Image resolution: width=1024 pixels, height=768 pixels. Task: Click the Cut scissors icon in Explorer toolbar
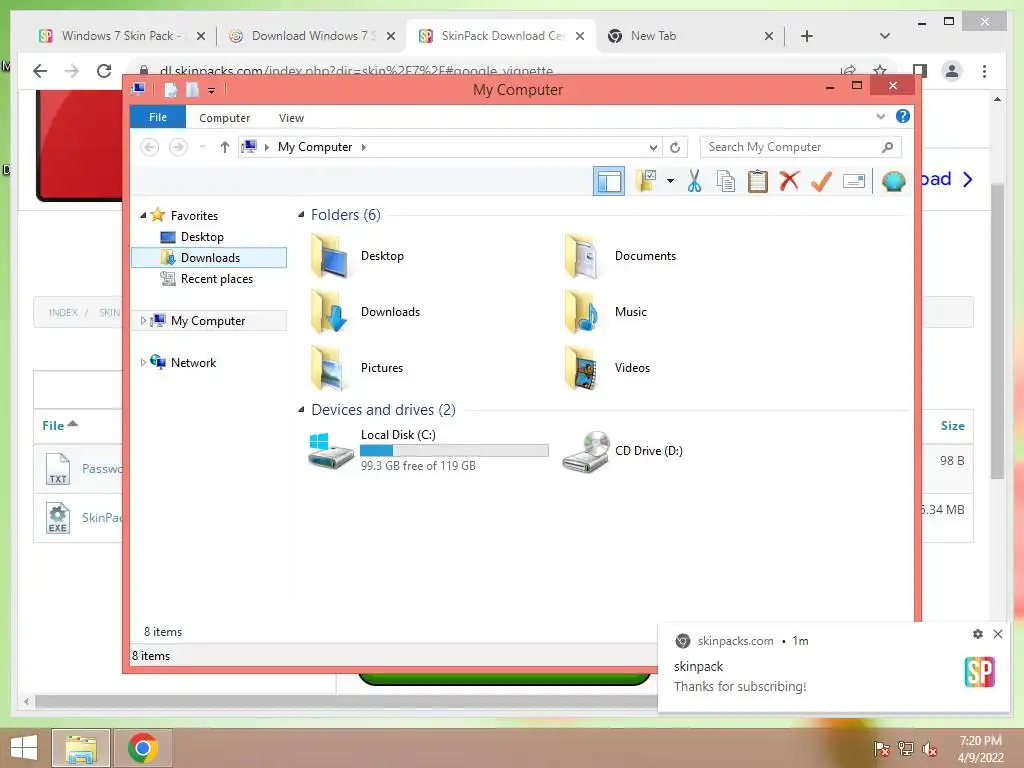pyautogui.click(x=694, y=181)
